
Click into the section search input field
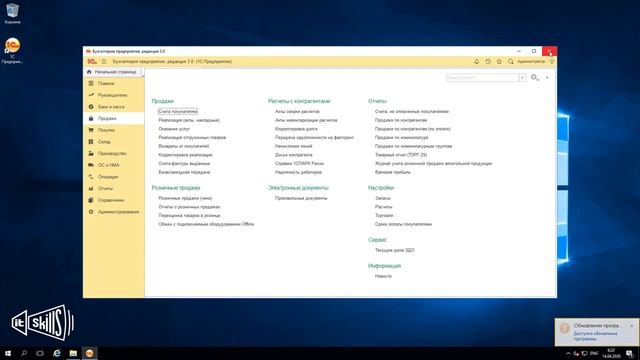coord(482,78)
